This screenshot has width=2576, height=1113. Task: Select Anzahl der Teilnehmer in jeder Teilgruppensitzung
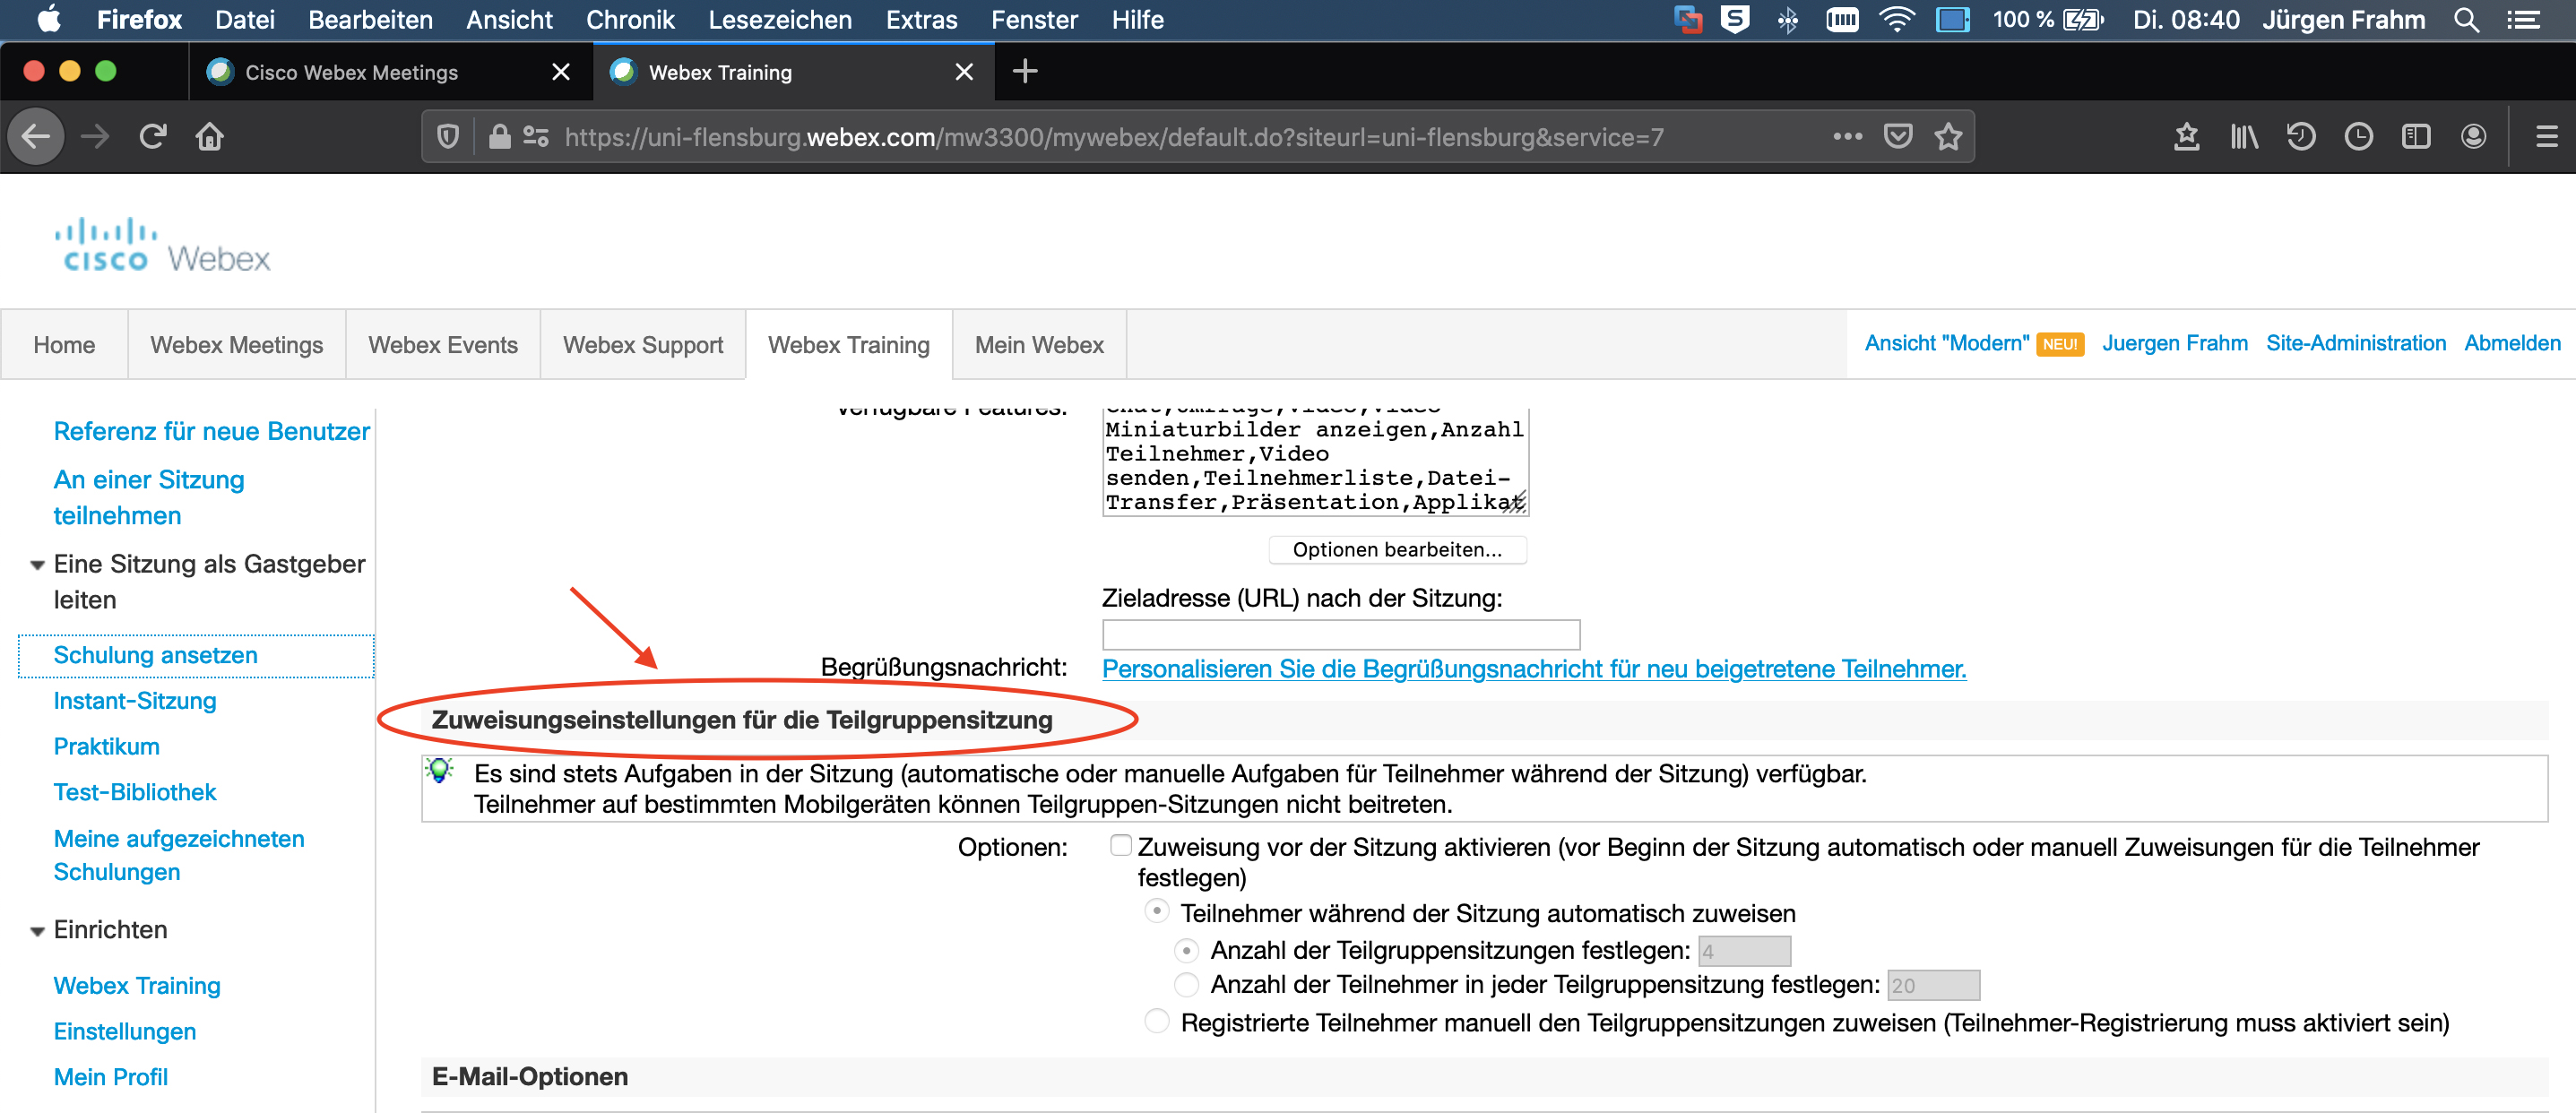point(1186,984)
